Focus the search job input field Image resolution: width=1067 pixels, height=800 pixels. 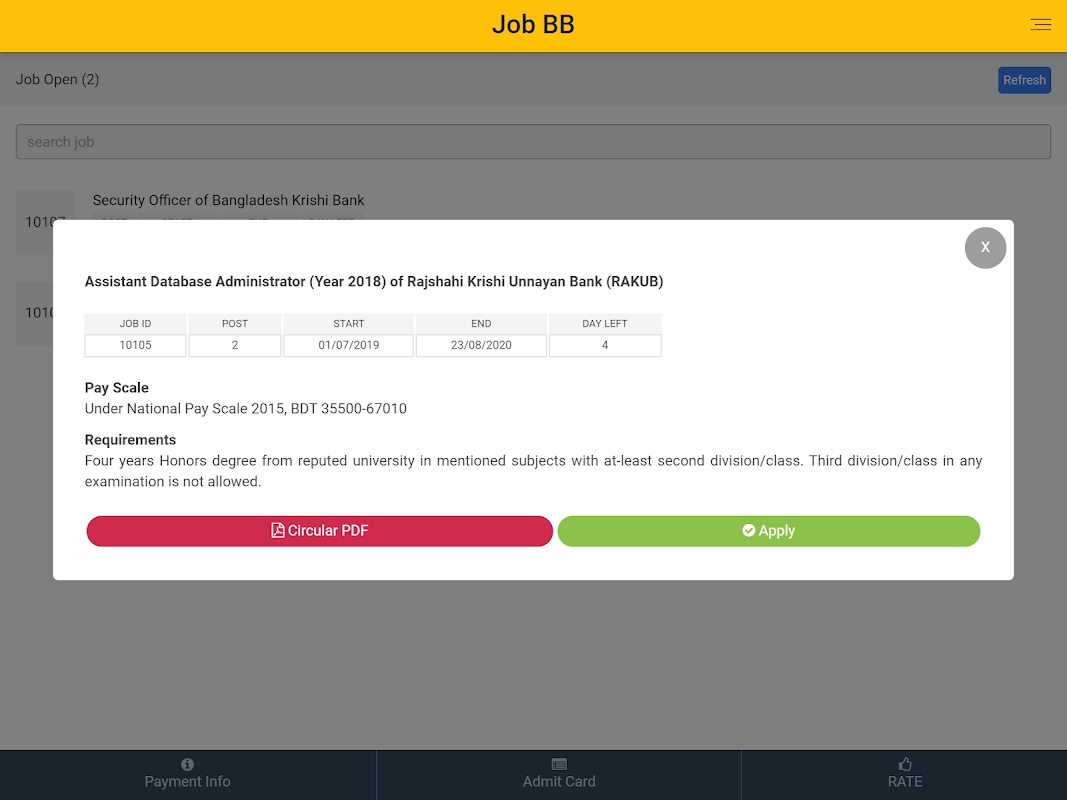(533, 141)
